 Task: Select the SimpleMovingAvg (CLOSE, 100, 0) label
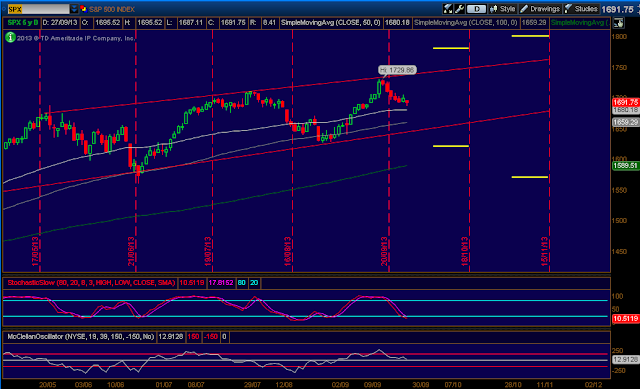(x=465, y=23)
